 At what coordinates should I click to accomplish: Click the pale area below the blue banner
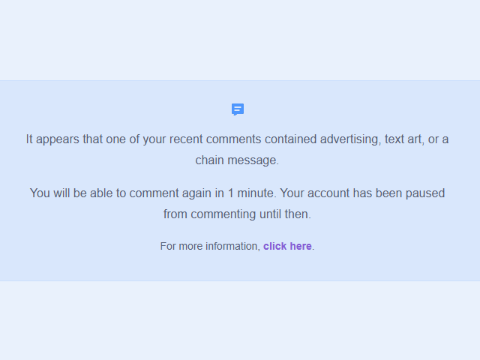click(240, 320)
